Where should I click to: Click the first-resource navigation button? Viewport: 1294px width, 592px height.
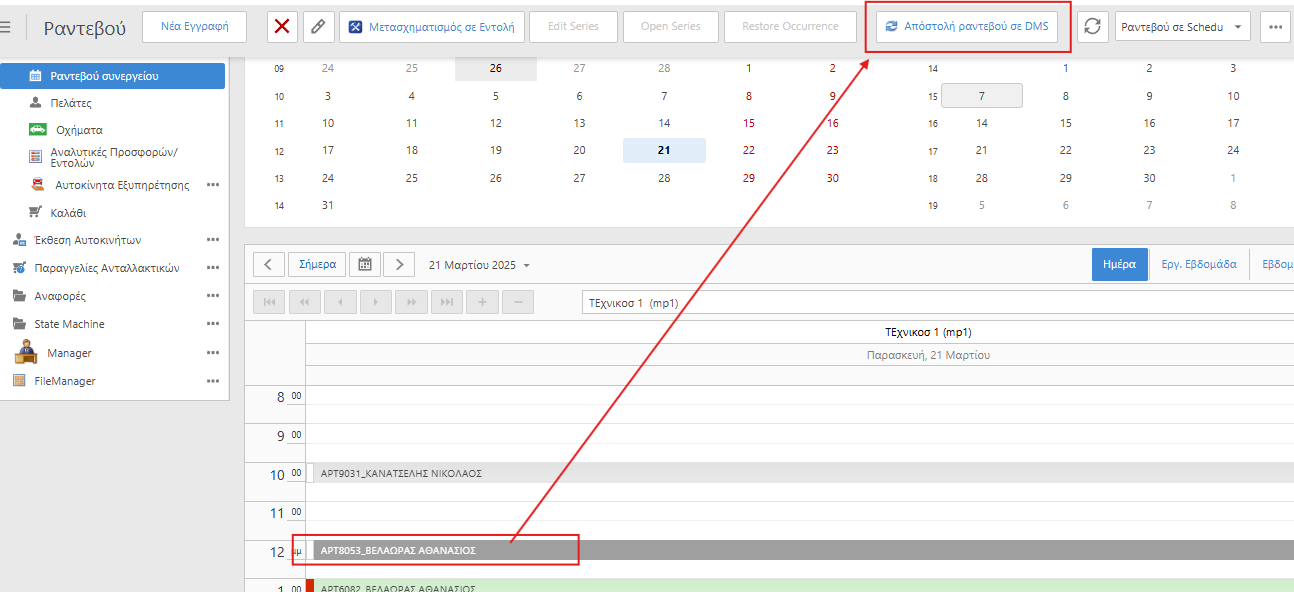(x=269, y=302)
